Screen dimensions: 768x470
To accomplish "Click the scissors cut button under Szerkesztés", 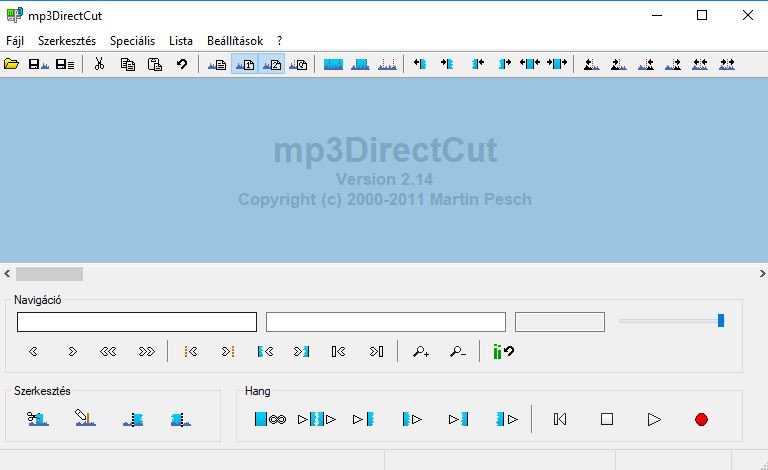I will [38, 419].
